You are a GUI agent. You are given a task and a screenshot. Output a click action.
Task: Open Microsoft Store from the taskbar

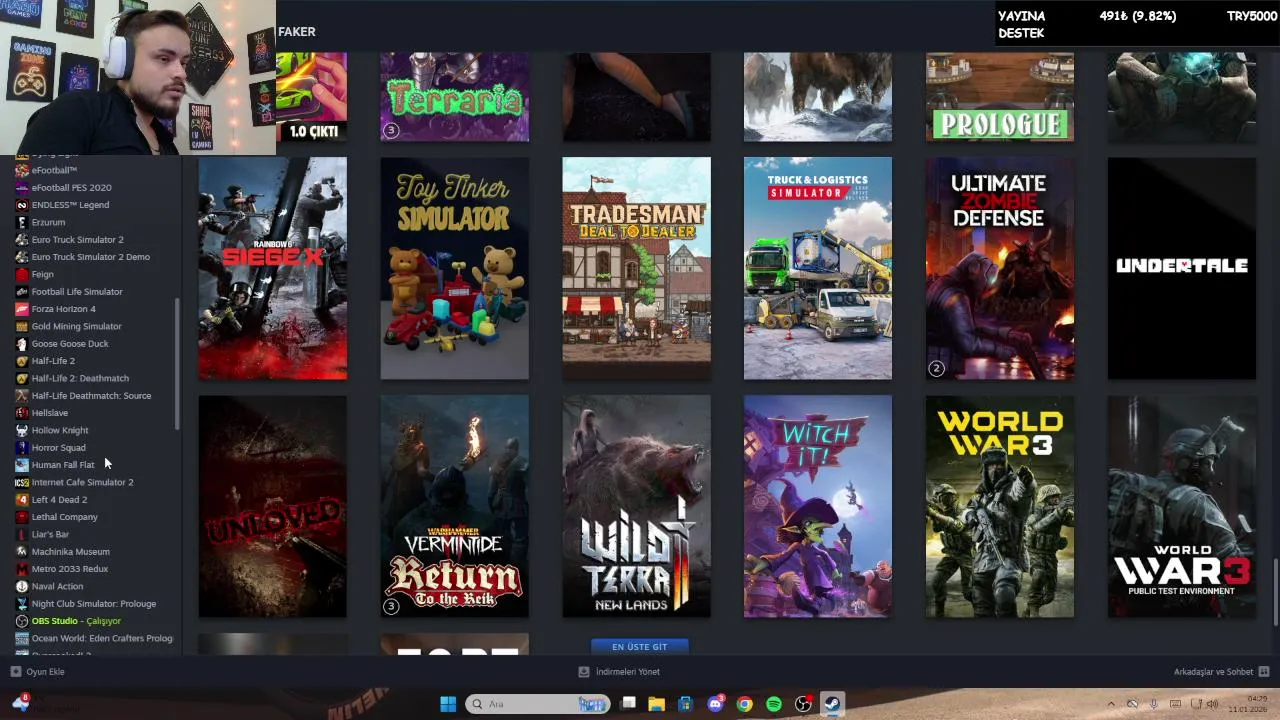point(686,704)
